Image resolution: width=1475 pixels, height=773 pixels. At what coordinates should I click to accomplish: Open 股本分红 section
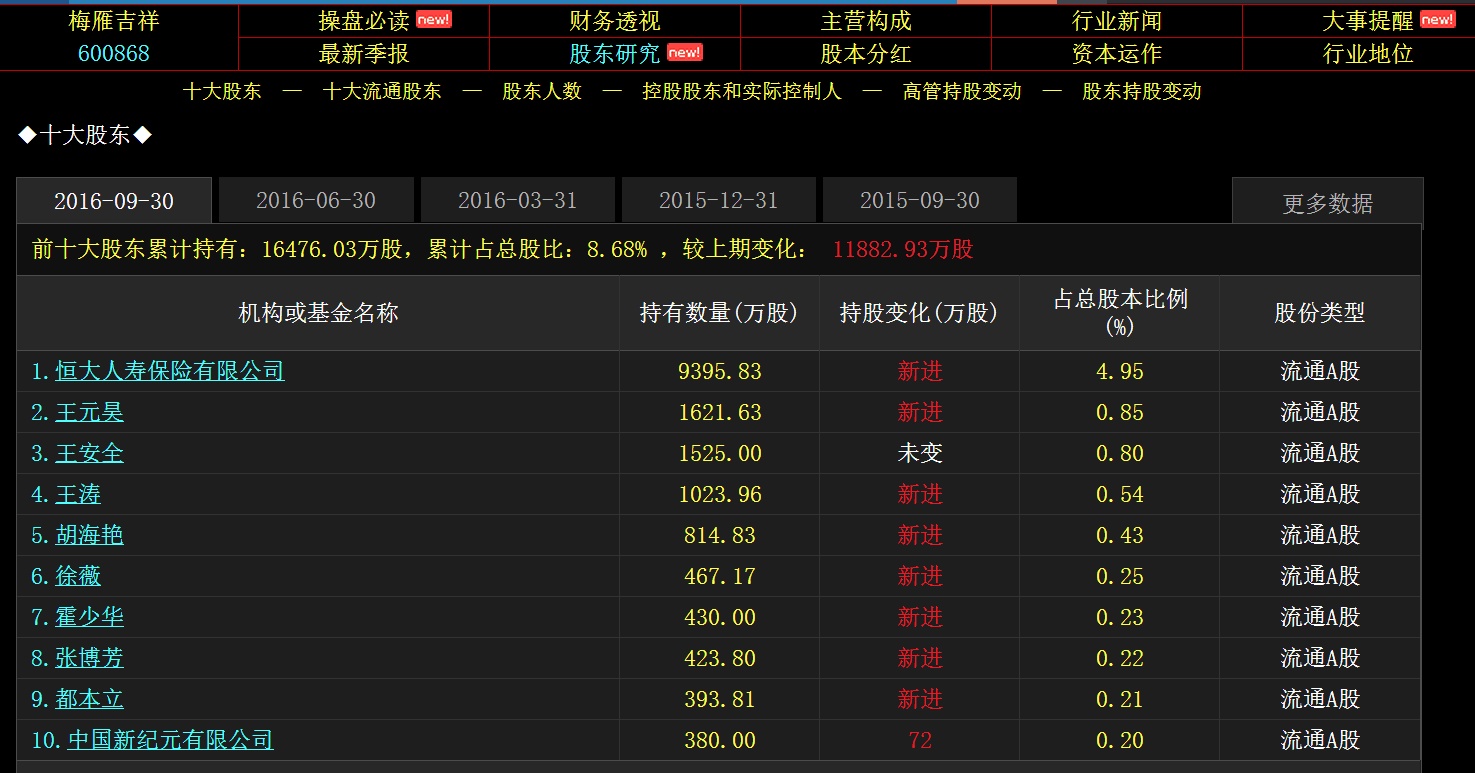pyautogui.click(x=866, y=54)
